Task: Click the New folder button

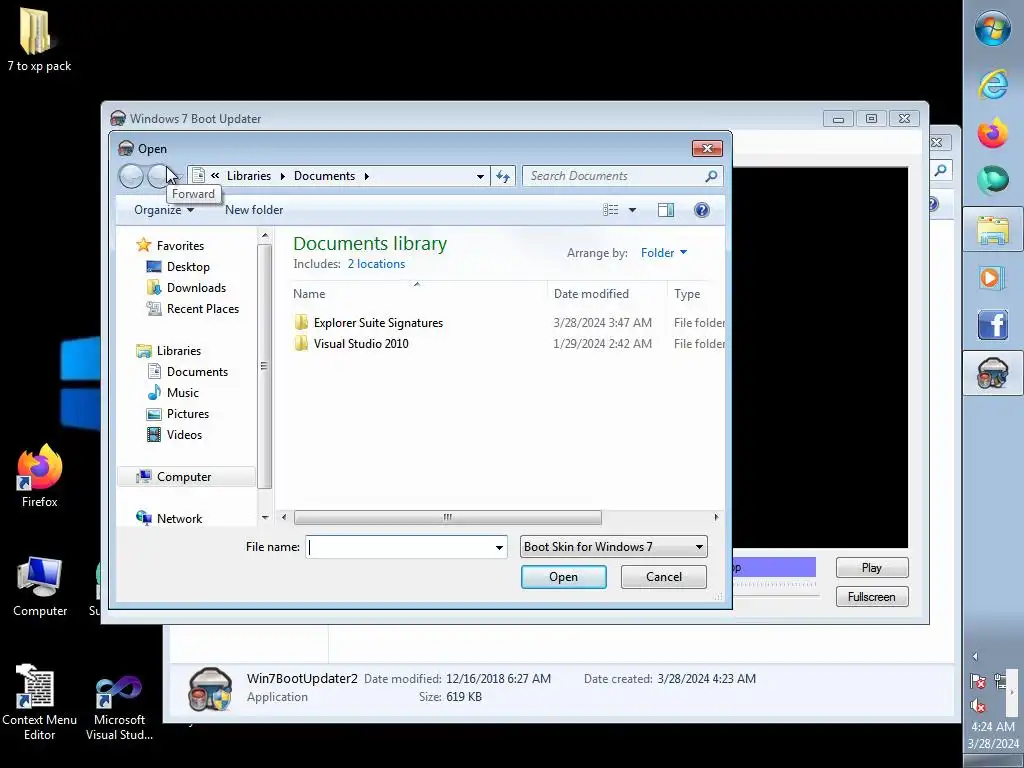Action: click(x=254, y=210)
